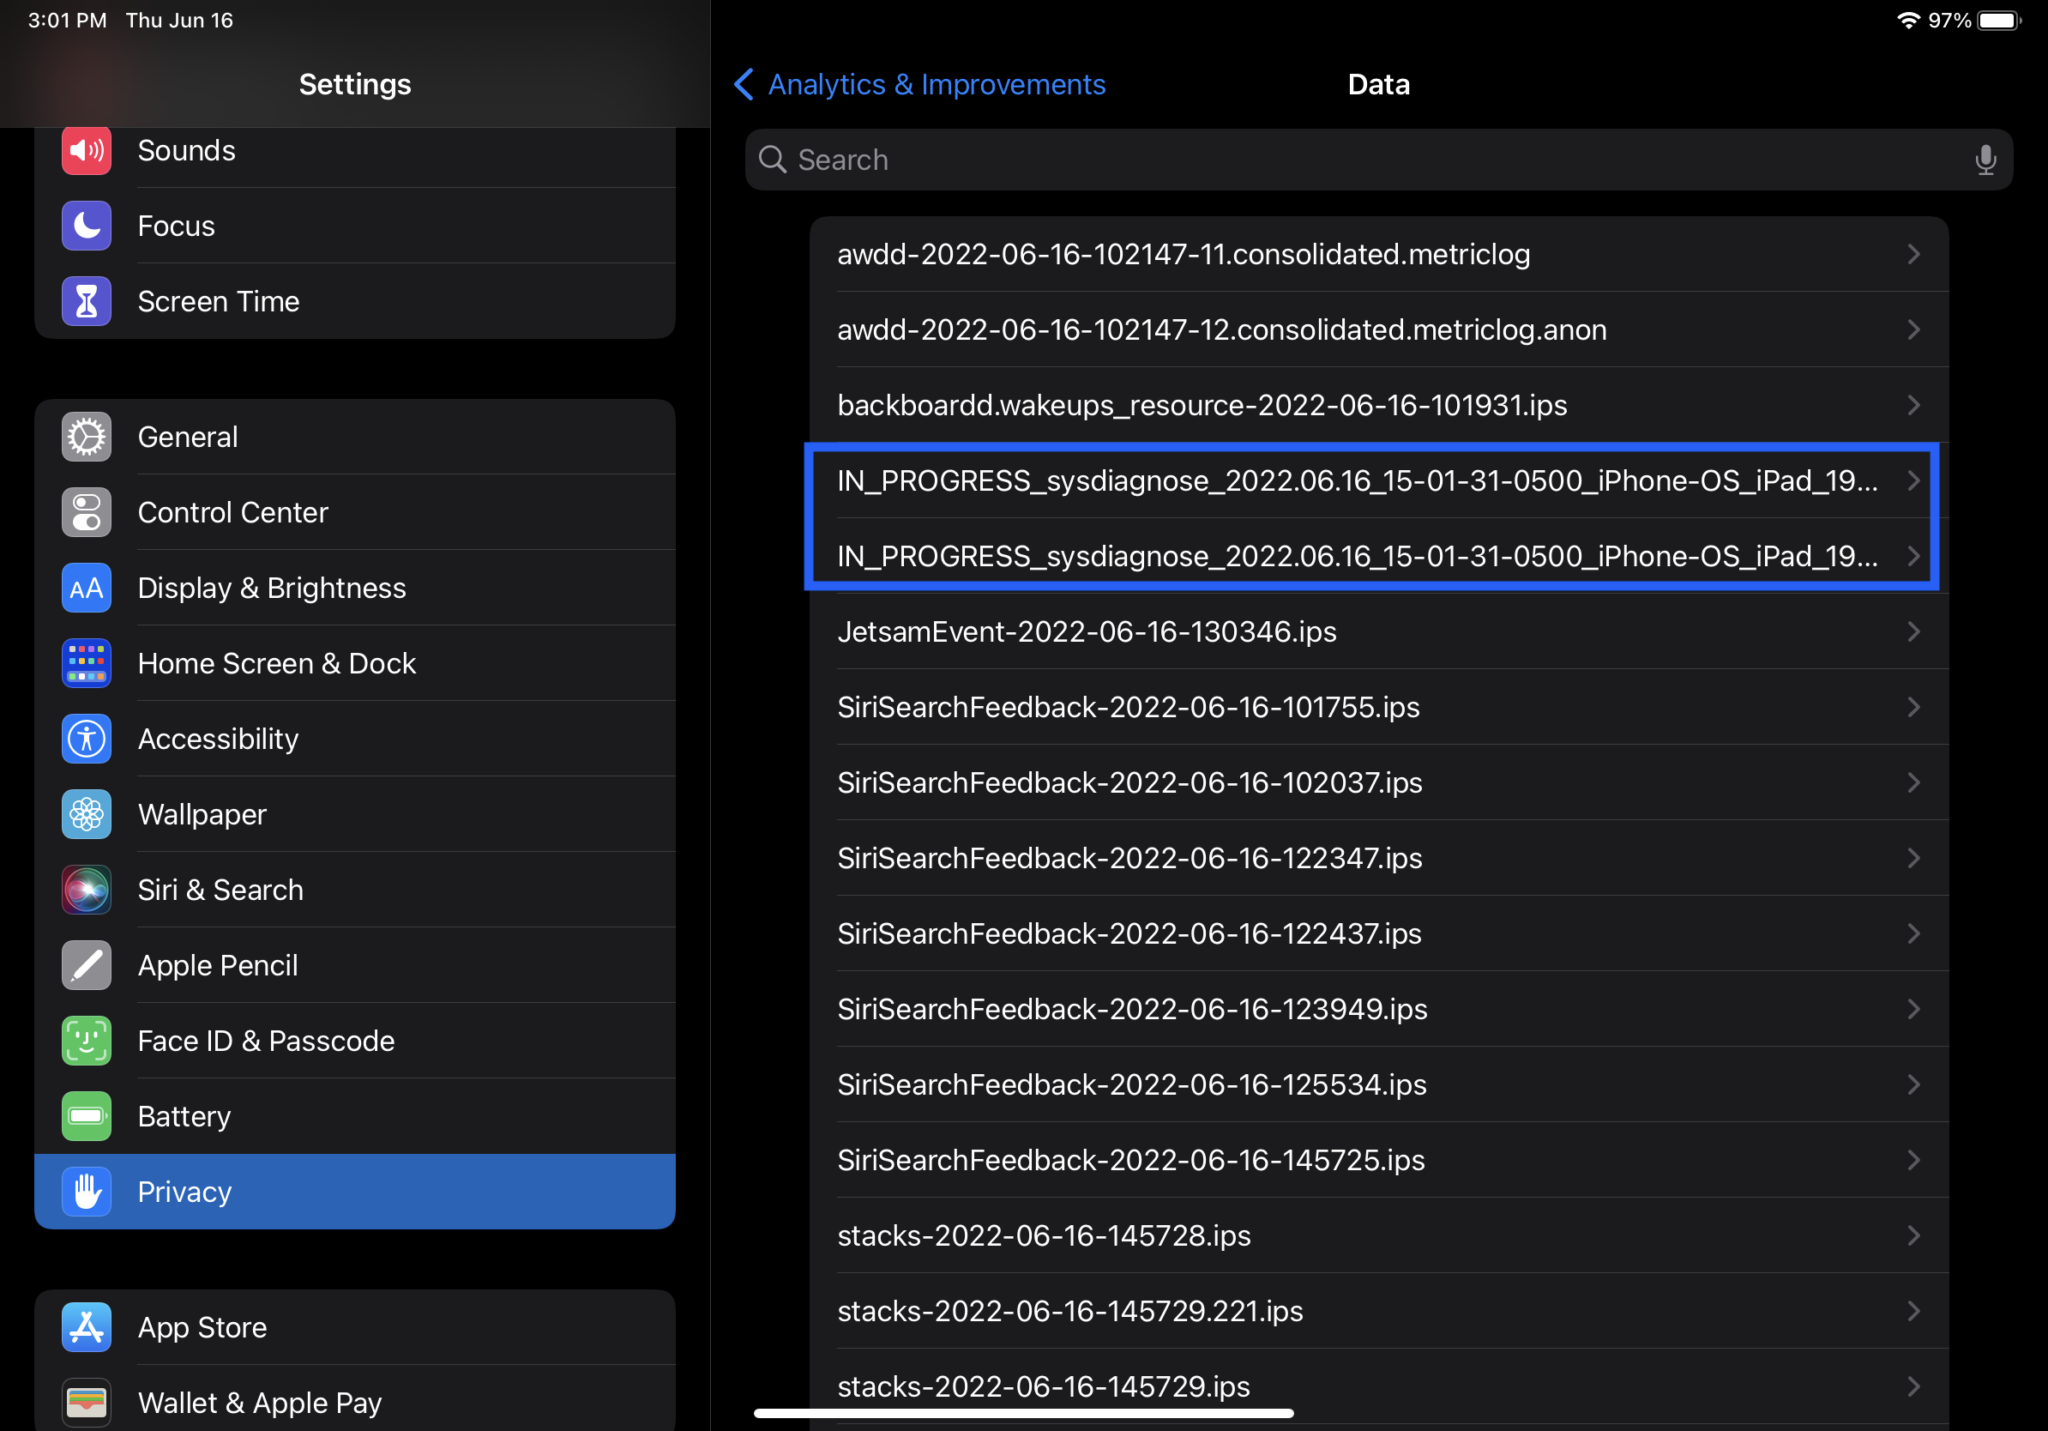Open backboardd.wakeups_resource-2022-06-16-101931.ips
The height and width of the screenshot is (1431, 2048).
click(1379, 405)
